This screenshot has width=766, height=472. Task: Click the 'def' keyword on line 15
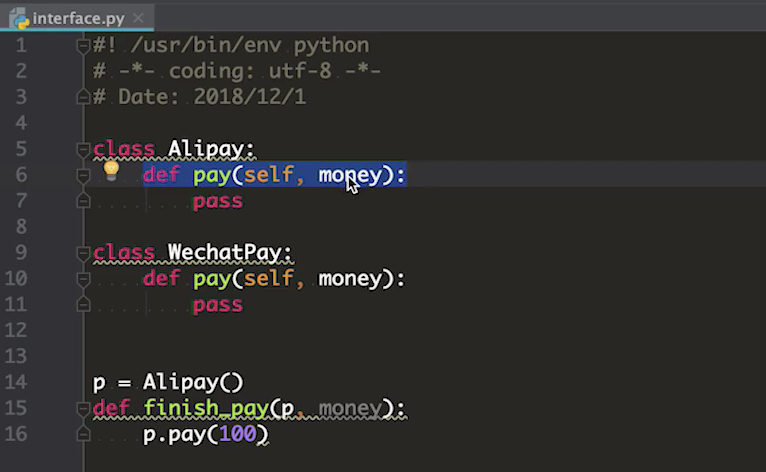tap(111, 408)
